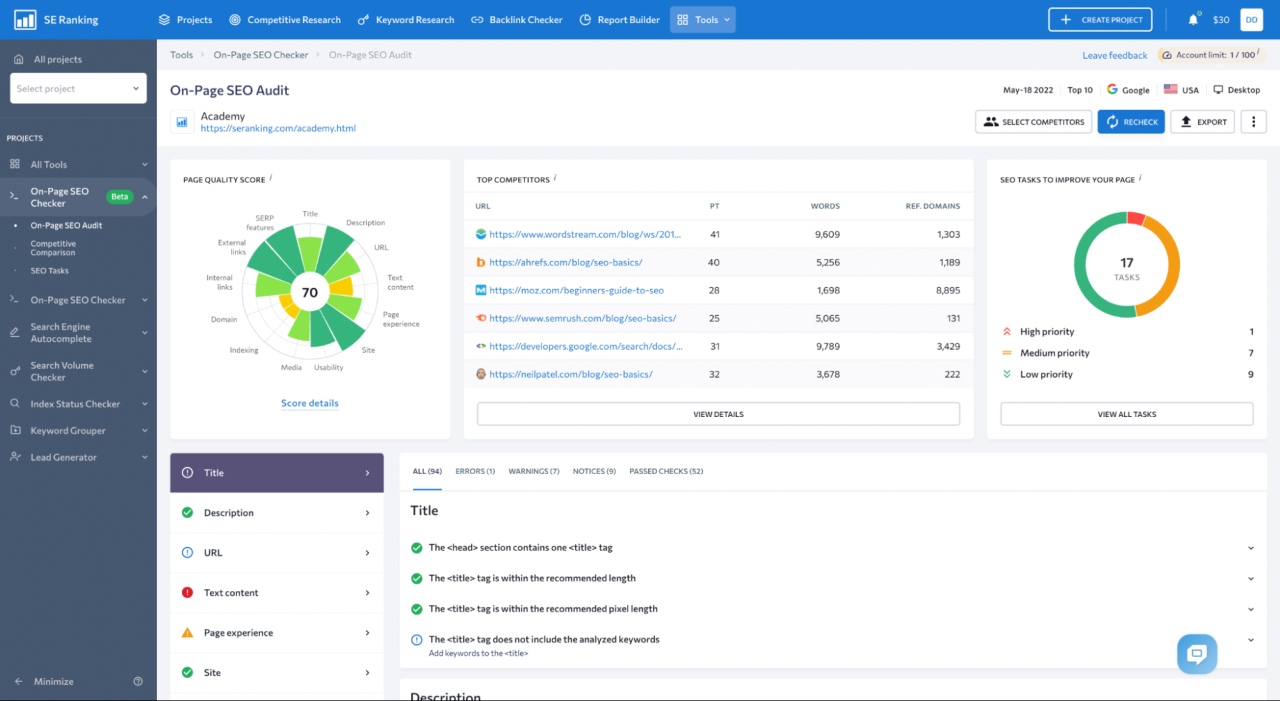
Task: Click the All projects home icon
Action: tap(18, 60)
